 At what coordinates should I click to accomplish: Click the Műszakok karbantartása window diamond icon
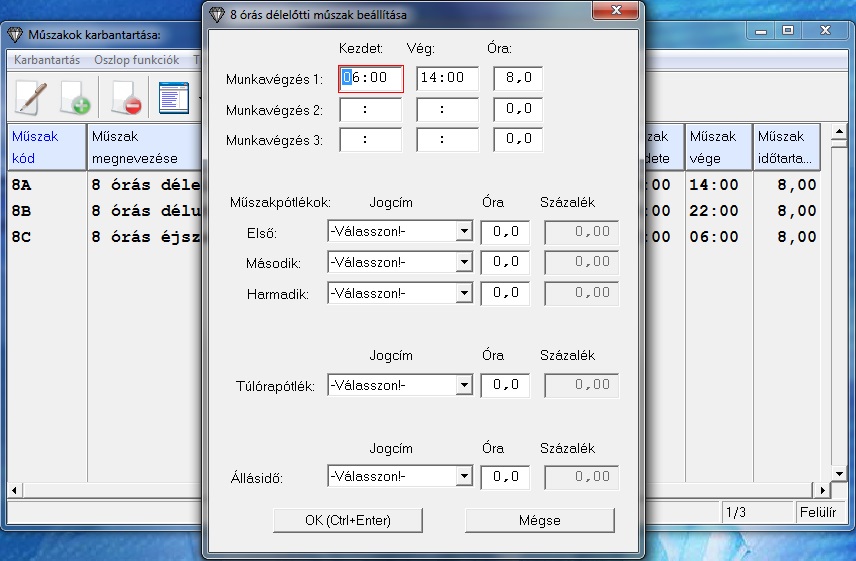pos(14,32)
